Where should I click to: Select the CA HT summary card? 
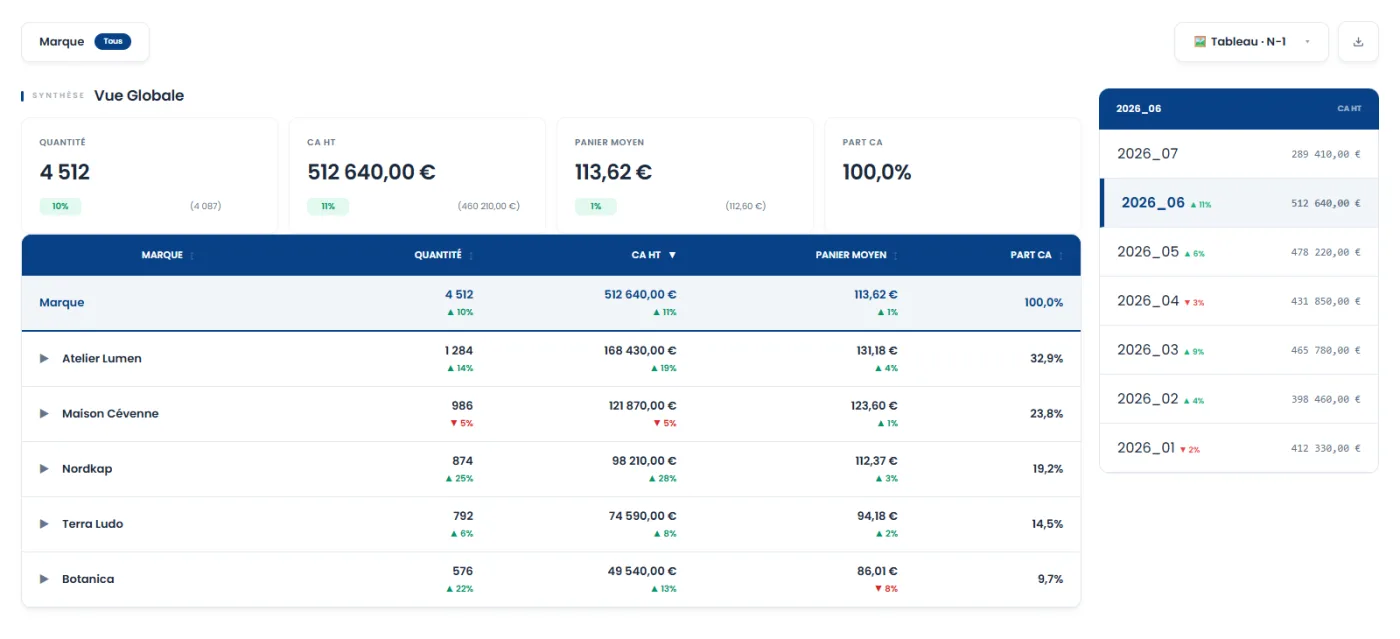[x=417, y=175]
